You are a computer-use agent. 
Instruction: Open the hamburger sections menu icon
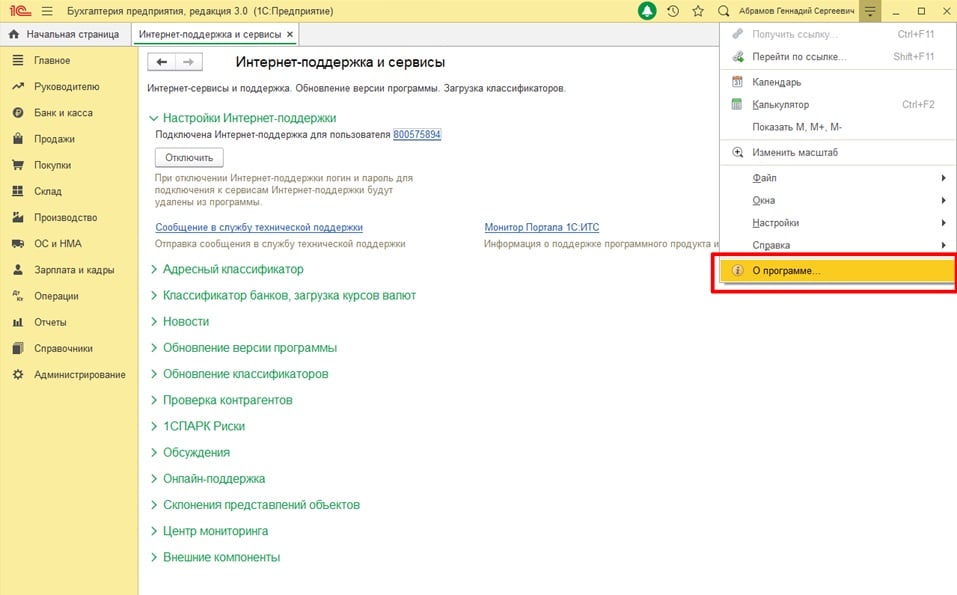47,11
